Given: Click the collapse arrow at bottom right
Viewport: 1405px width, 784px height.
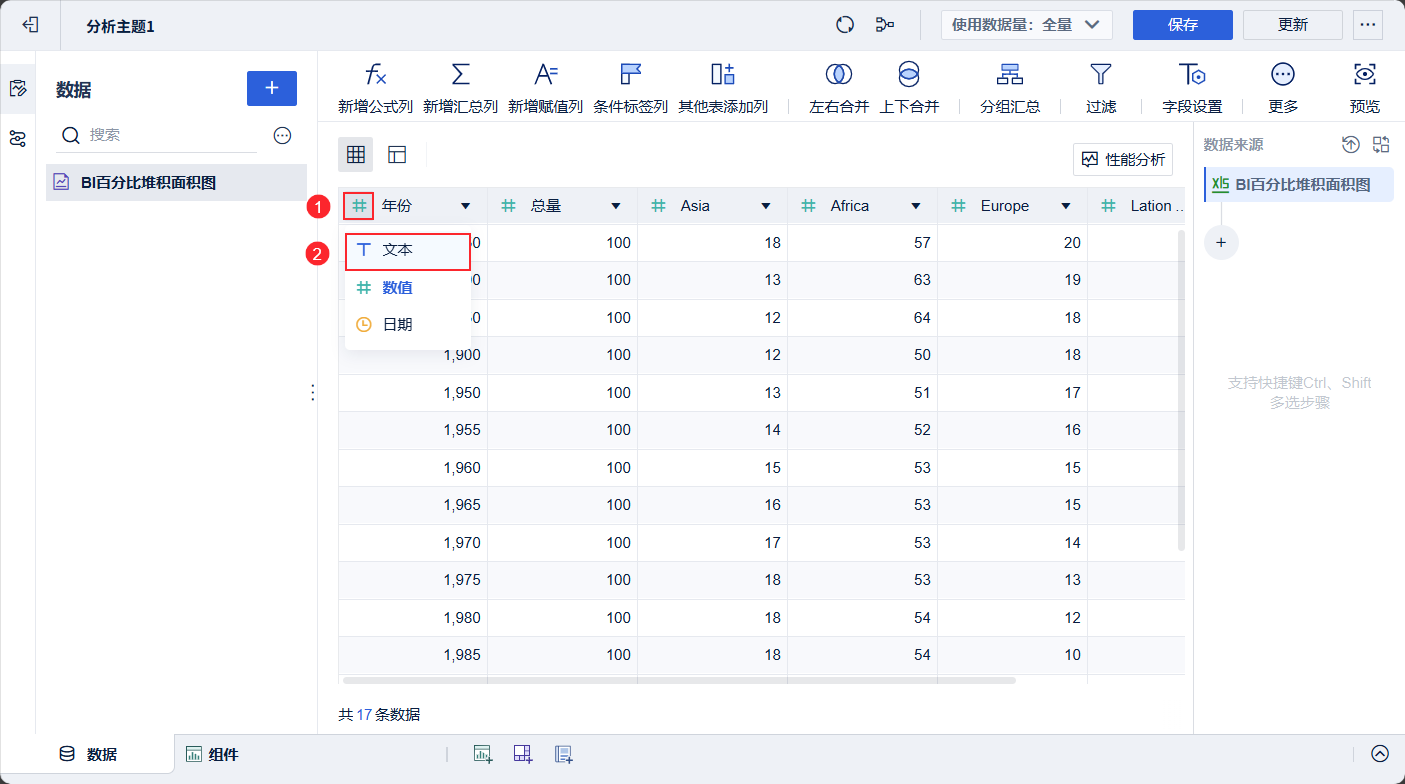Looking at the screenshot, I should [x=1380, y=754].
